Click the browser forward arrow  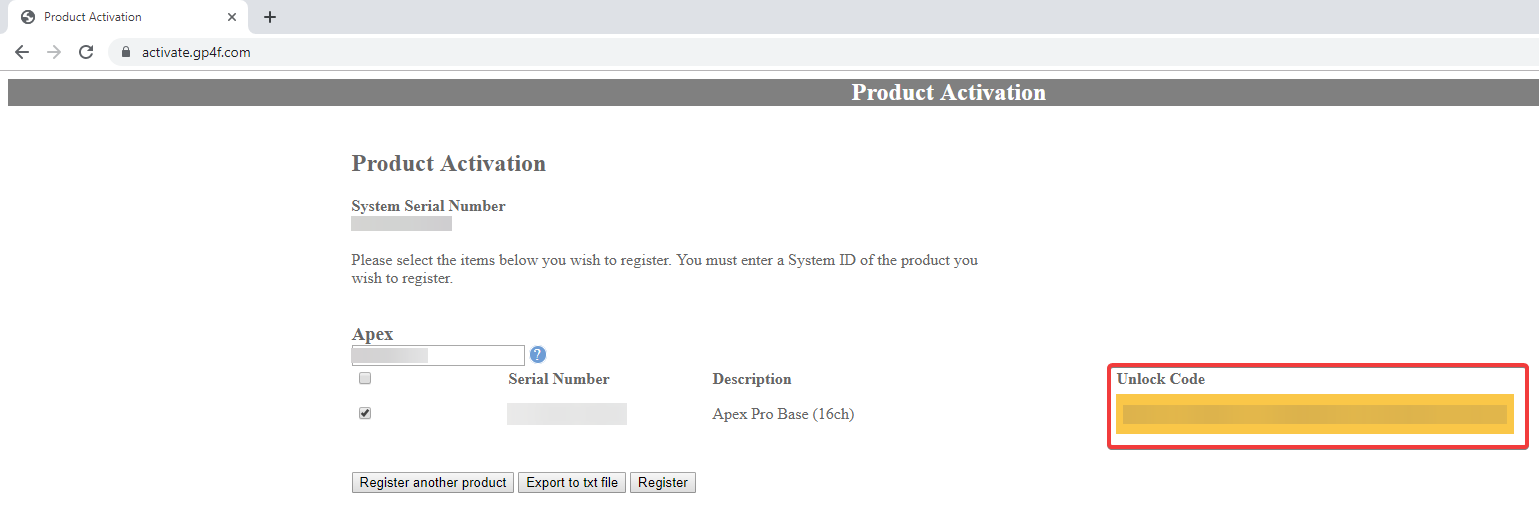[54, 52]
